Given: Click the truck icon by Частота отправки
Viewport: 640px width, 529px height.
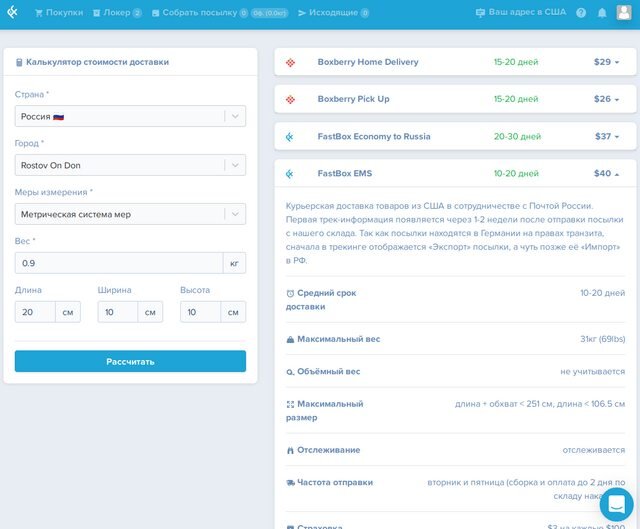Looking at the screenshot, I should click(290, 483).
